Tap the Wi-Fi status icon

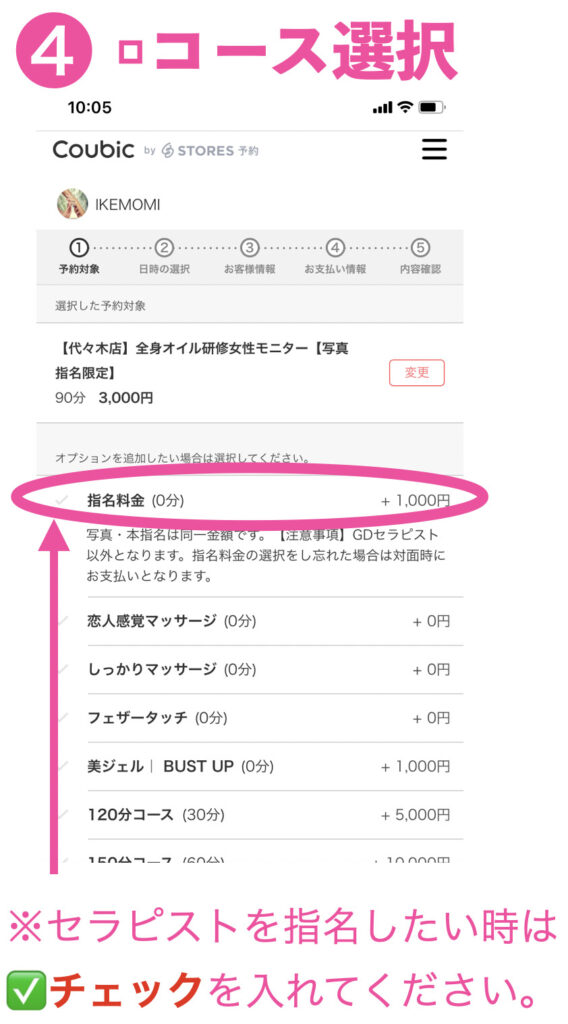[x=406, y=107]
